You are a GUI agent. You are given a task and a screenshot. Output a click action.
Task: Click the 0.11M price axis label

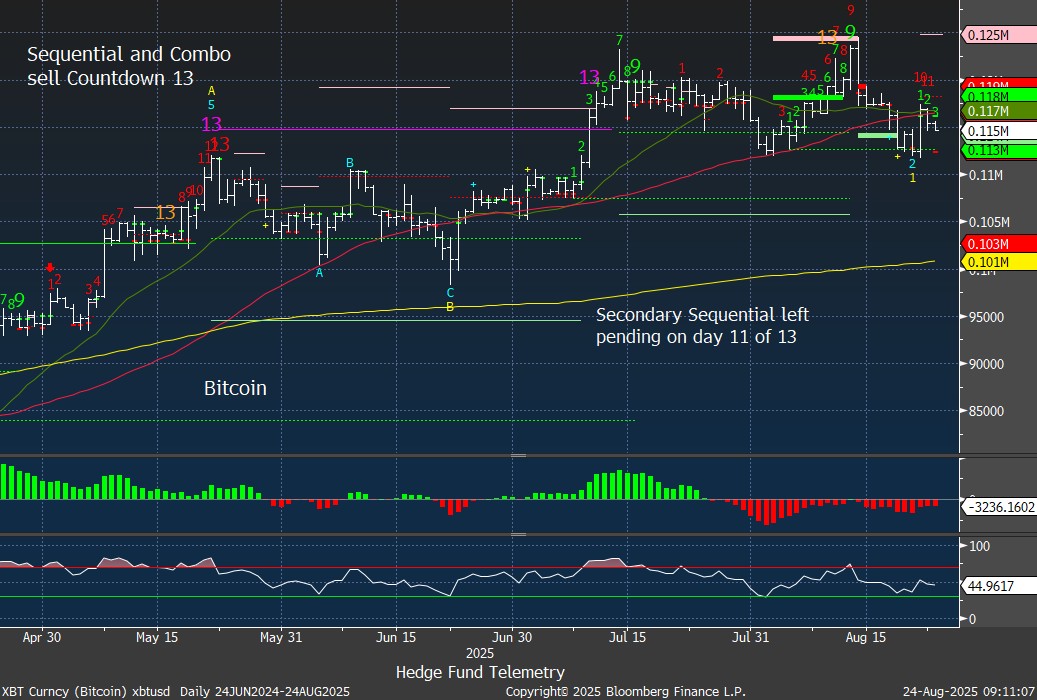click(986, 175)
